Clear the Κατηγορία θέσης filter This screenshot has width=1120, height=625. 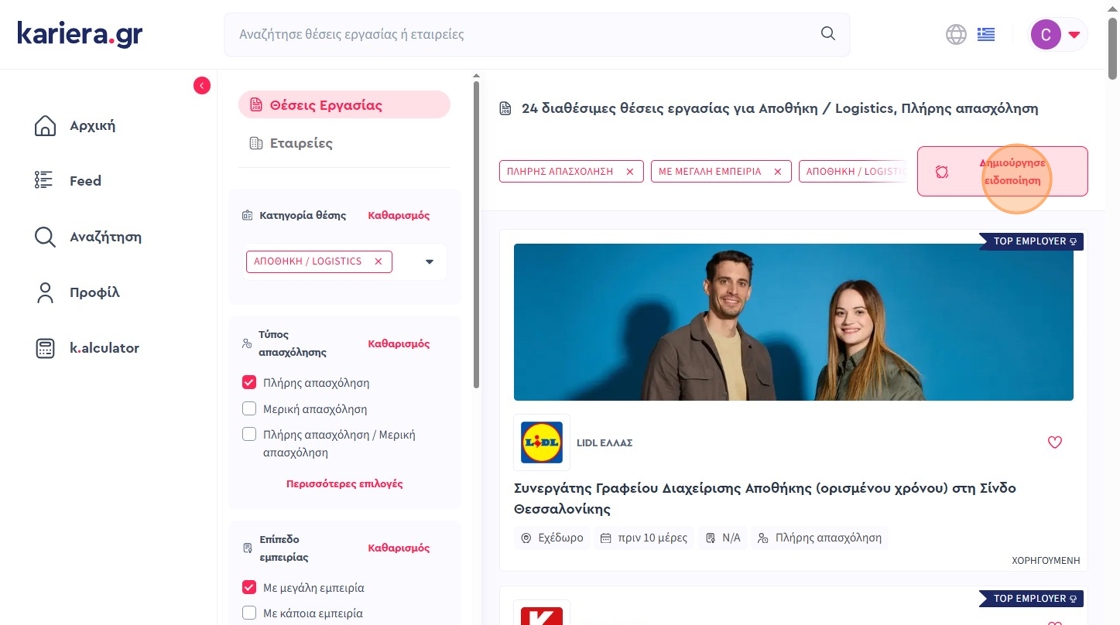click(399, 215)
